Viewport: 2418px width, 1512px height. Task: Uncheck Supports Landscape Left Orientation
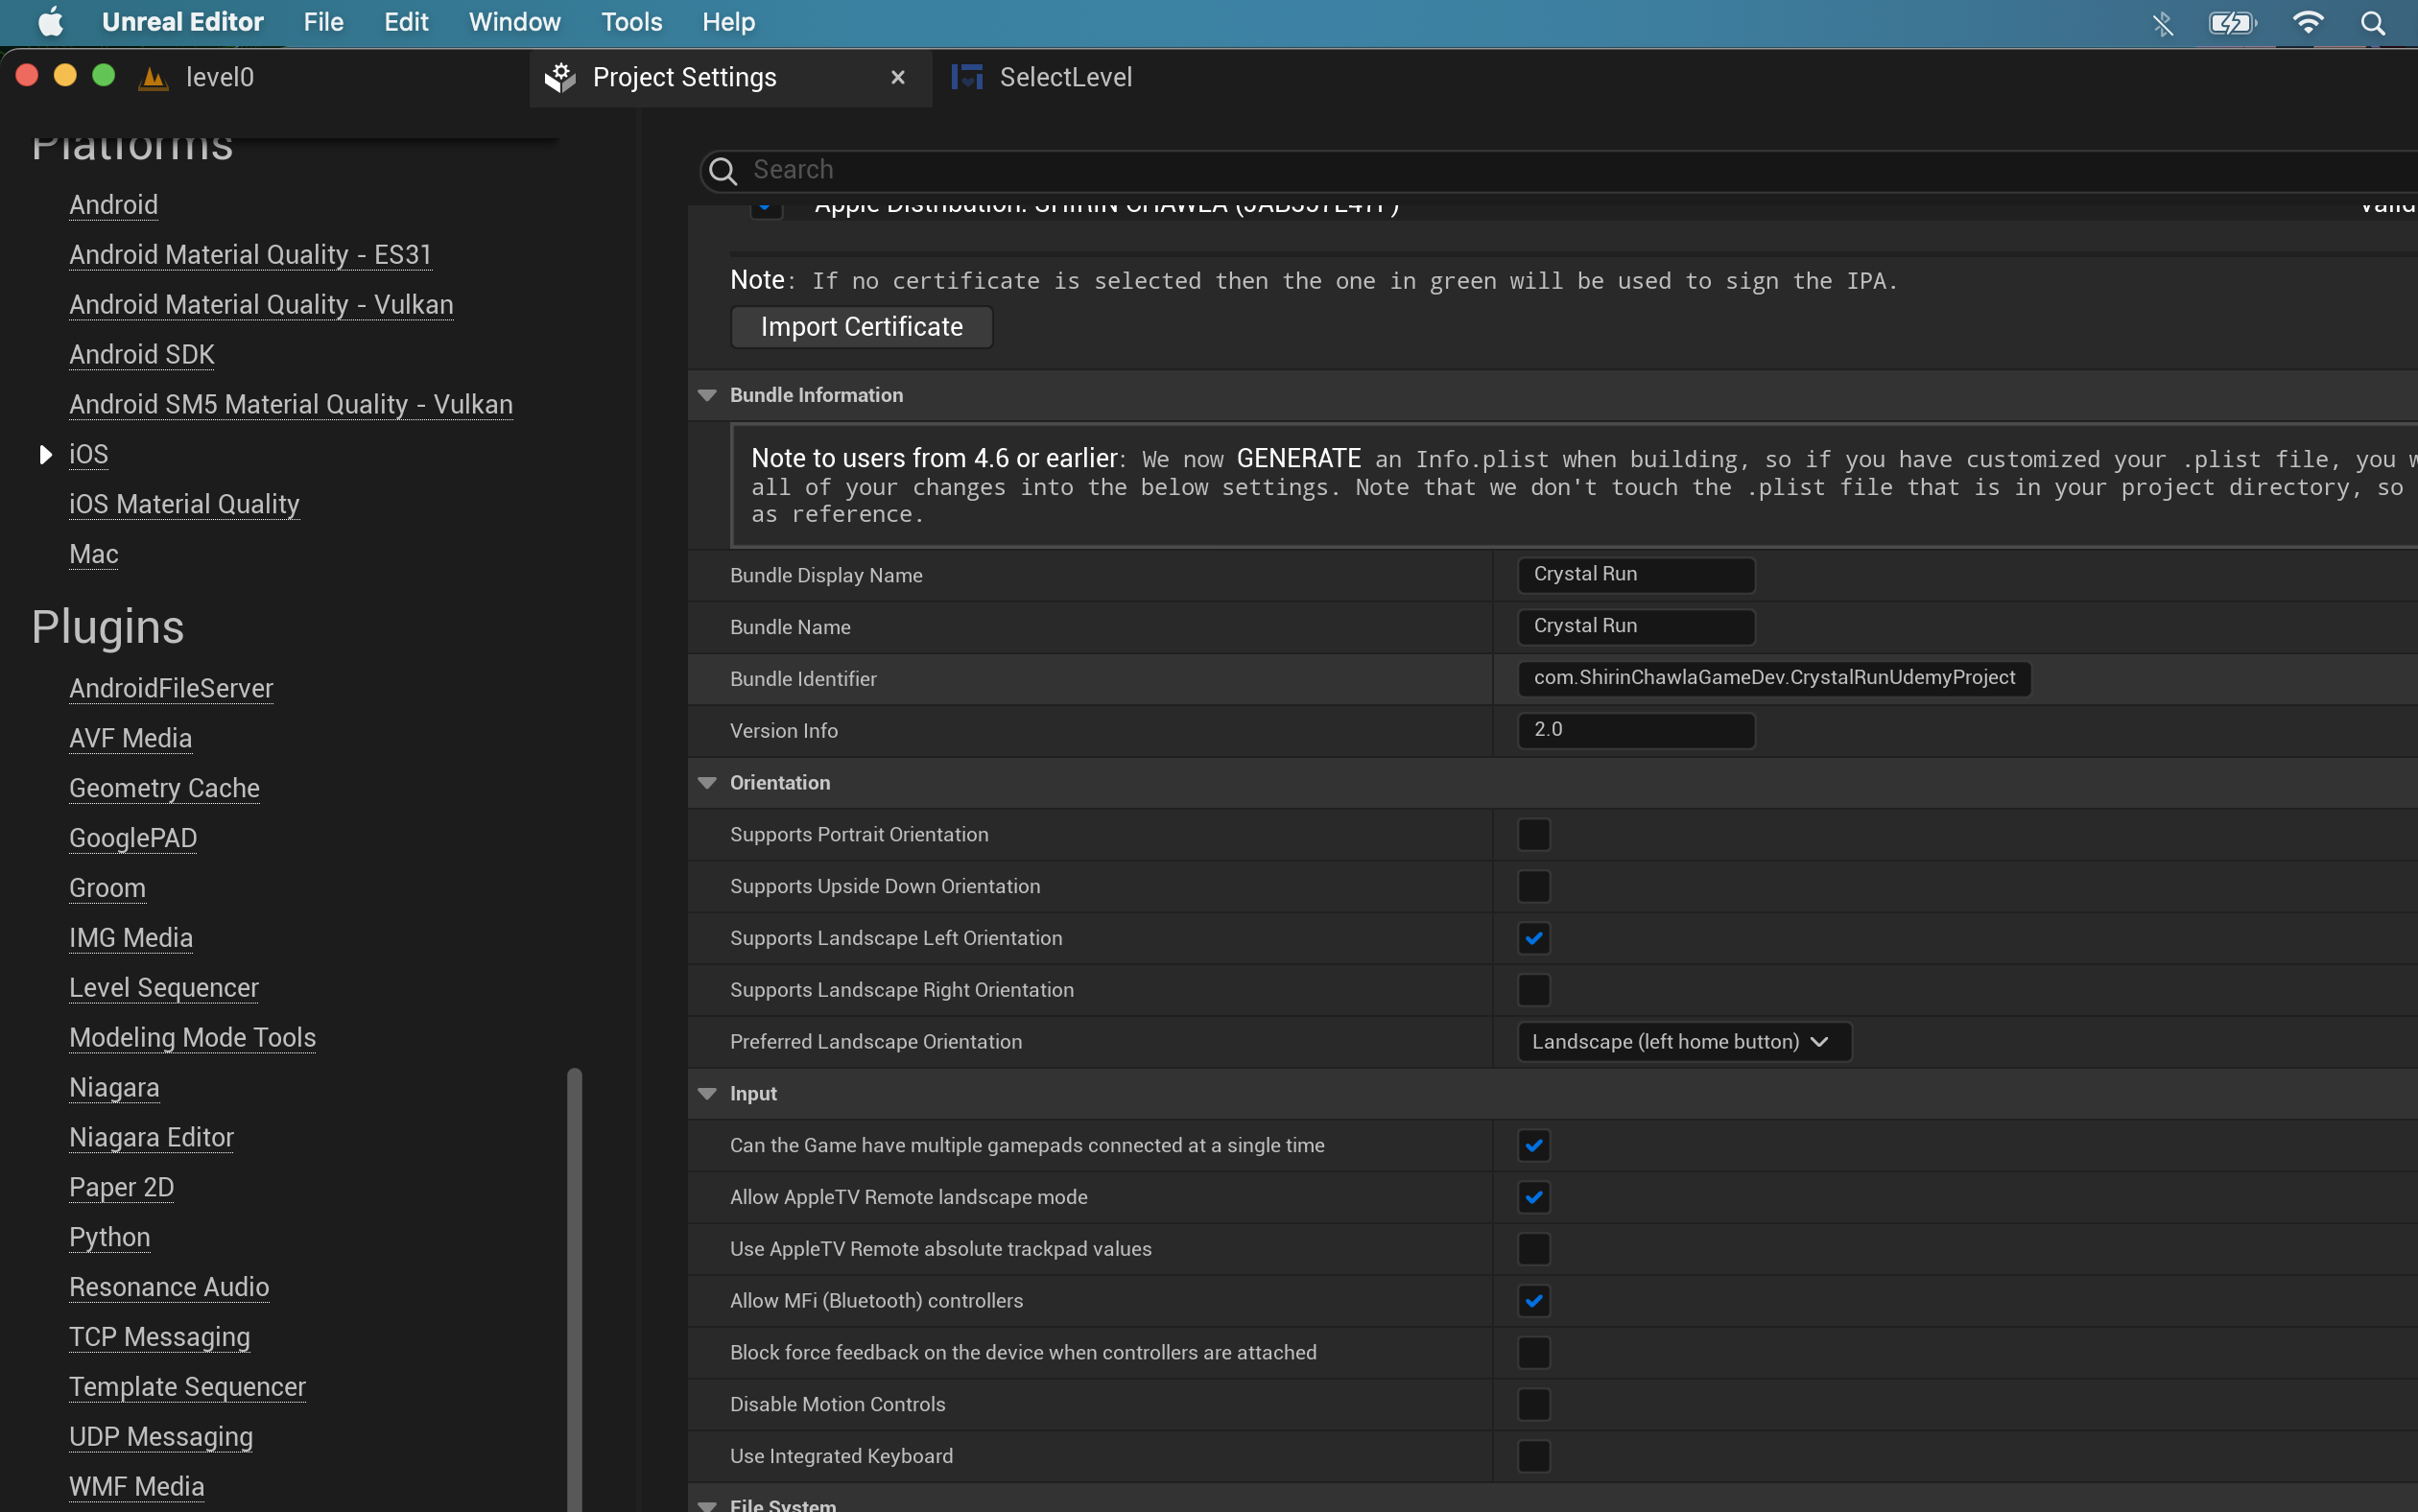(x=1533, y=938)
